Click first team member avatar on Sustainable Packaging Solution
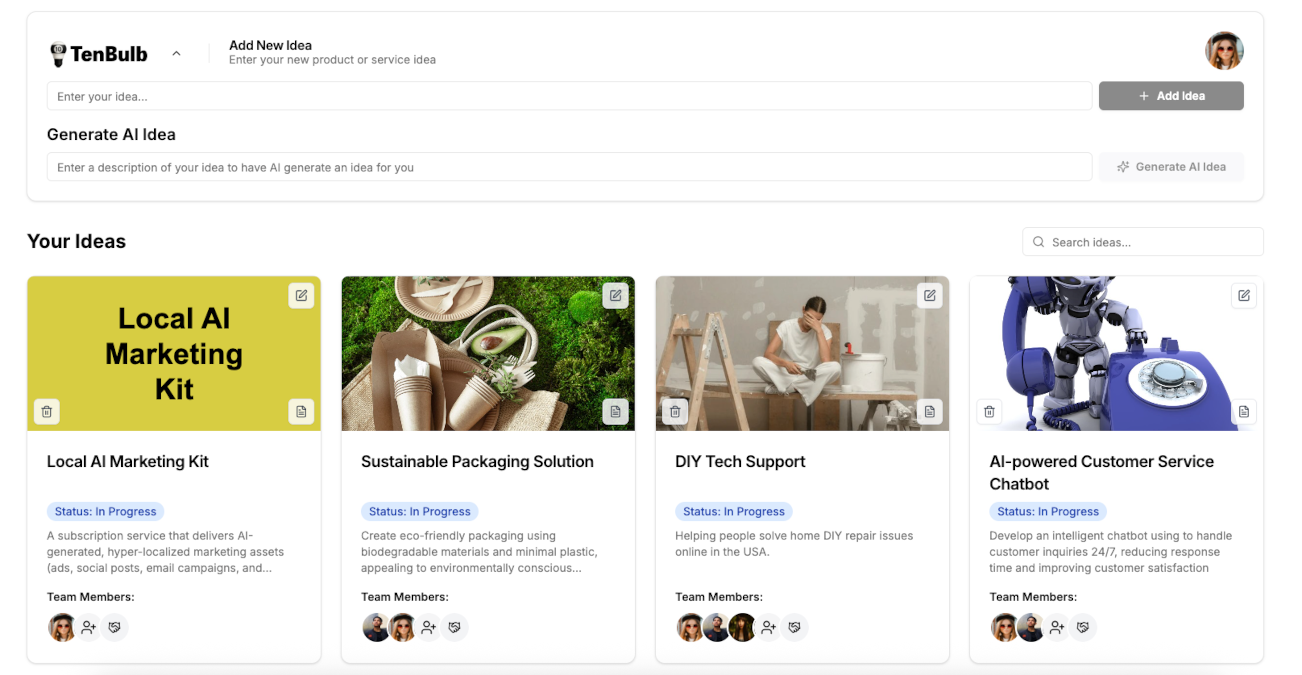The width and height of the screenshot is (1302, 675). 376,627
